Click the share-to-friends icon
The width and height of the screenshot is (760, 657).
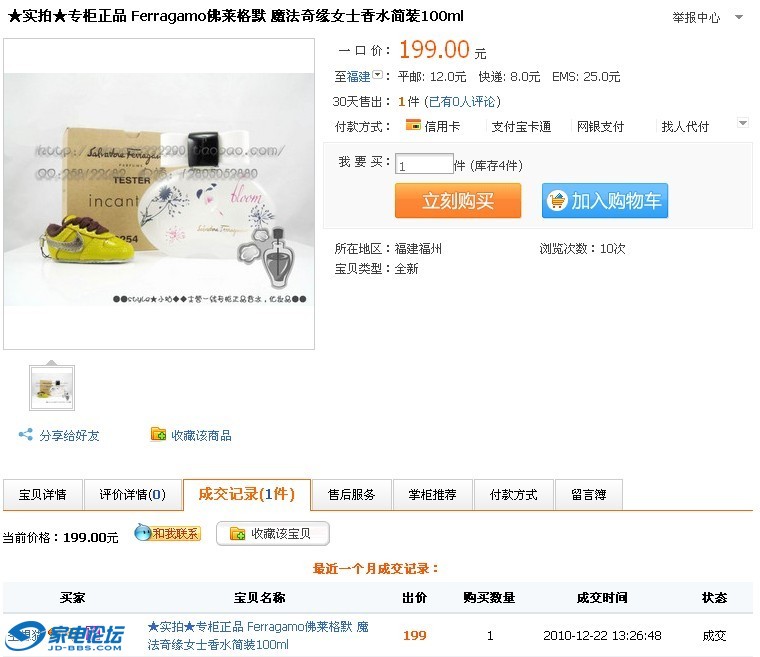click(x=26, y=434)
